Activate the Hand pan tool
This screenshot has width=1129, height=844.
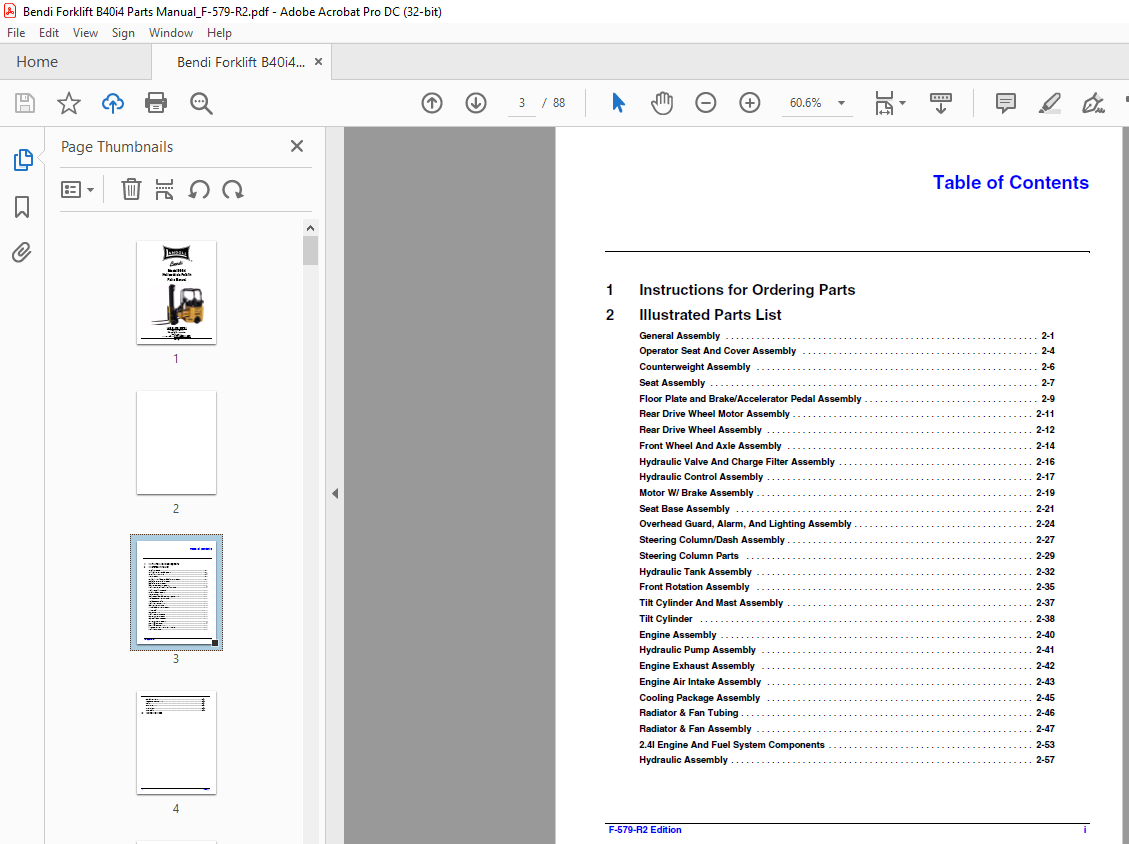[662, 103]
